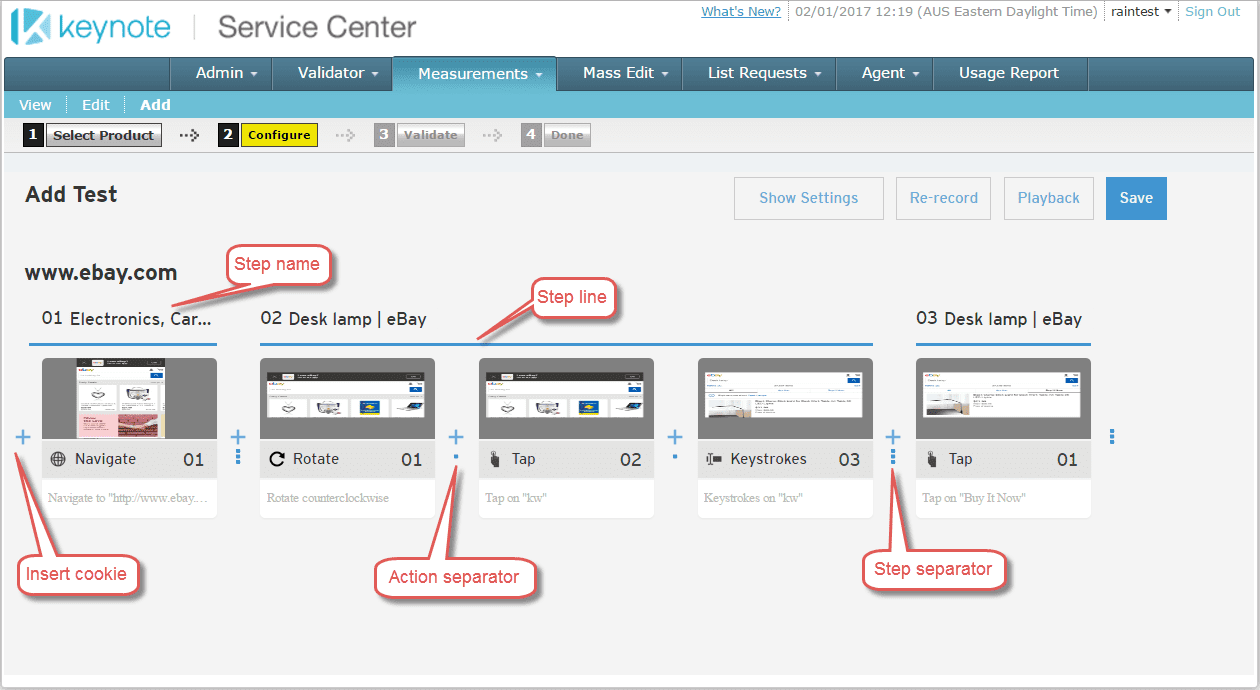This screenshot has height=690, width=1260.
Task: Select the Add submenu item
Action: pos(155,105)
